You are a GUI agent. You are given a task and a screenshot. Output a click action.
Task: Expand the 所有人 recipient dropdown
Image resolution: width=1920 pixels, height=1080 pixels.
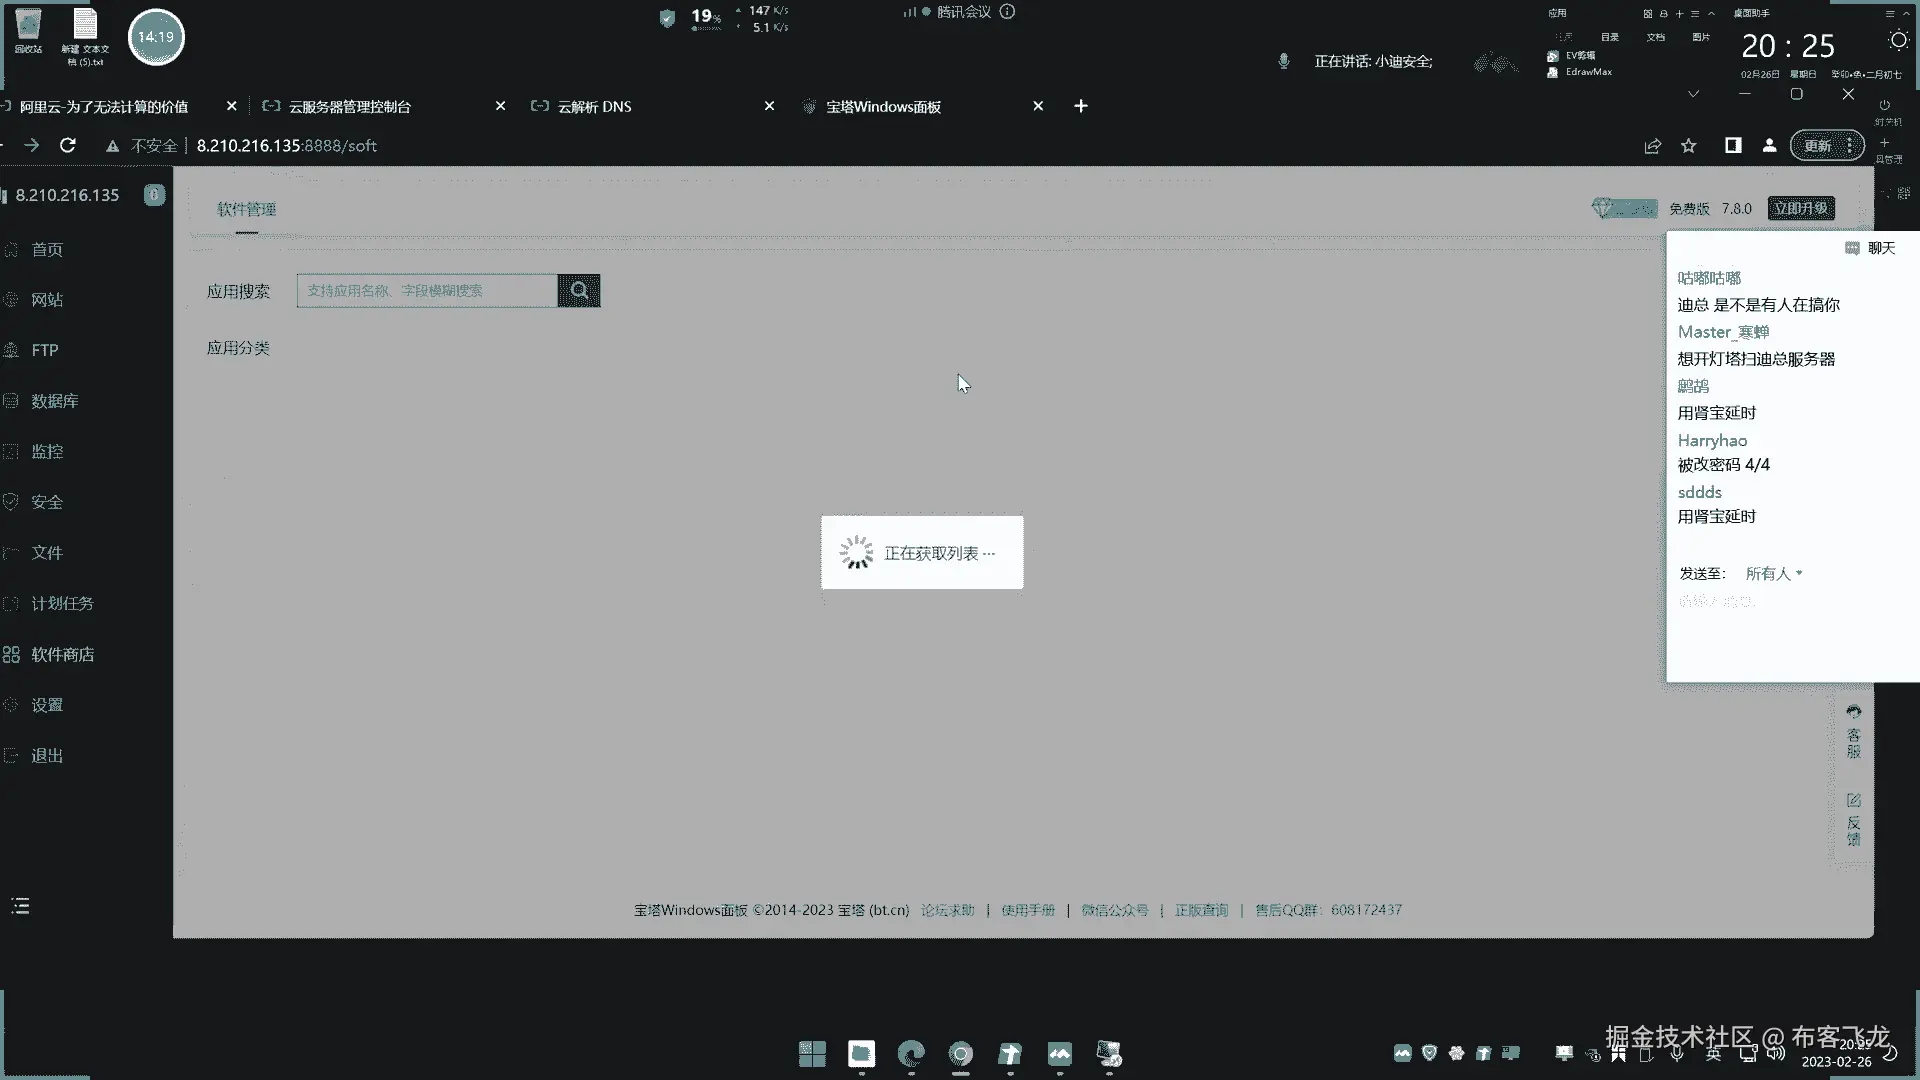(1773, 574)
